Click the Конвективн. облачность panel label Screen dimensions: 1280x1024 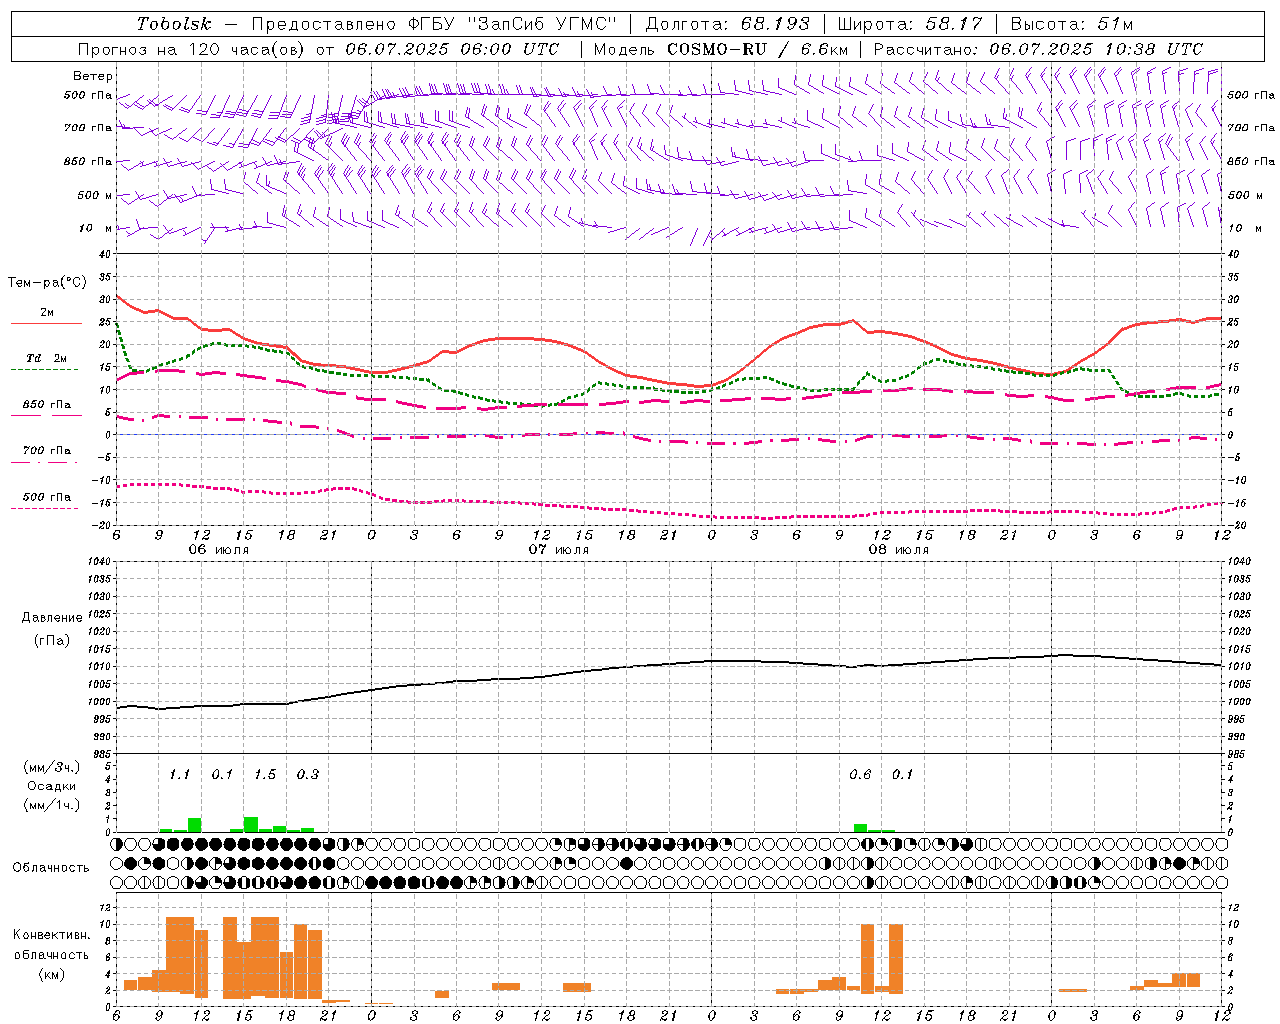(51, 945)
